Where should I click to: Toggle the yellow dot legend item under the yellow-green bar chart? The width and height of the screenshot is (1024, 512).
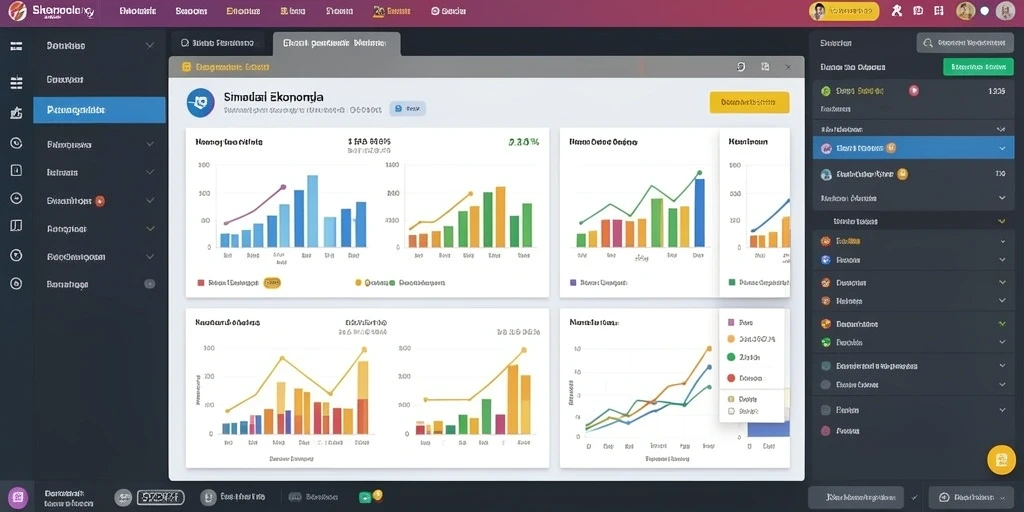pos(358,283)
